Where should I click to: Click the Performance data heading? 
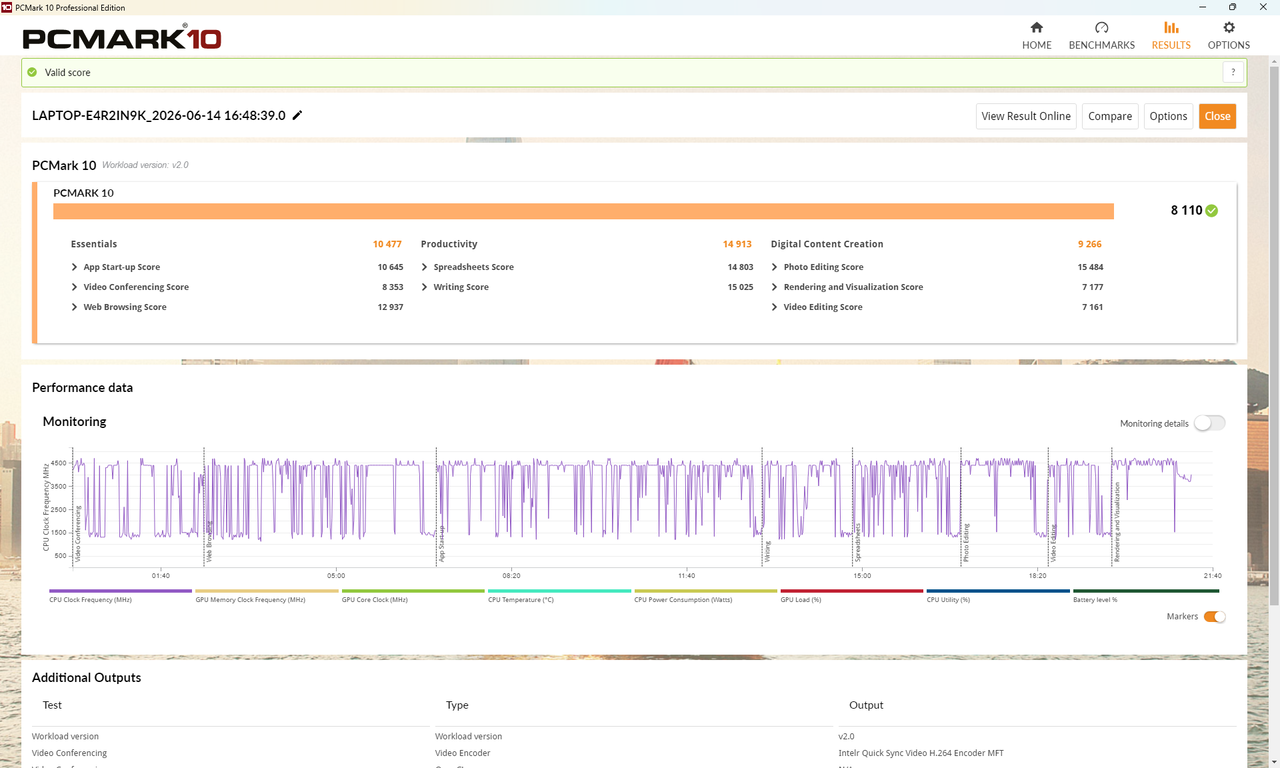click(x=82, y=387)
